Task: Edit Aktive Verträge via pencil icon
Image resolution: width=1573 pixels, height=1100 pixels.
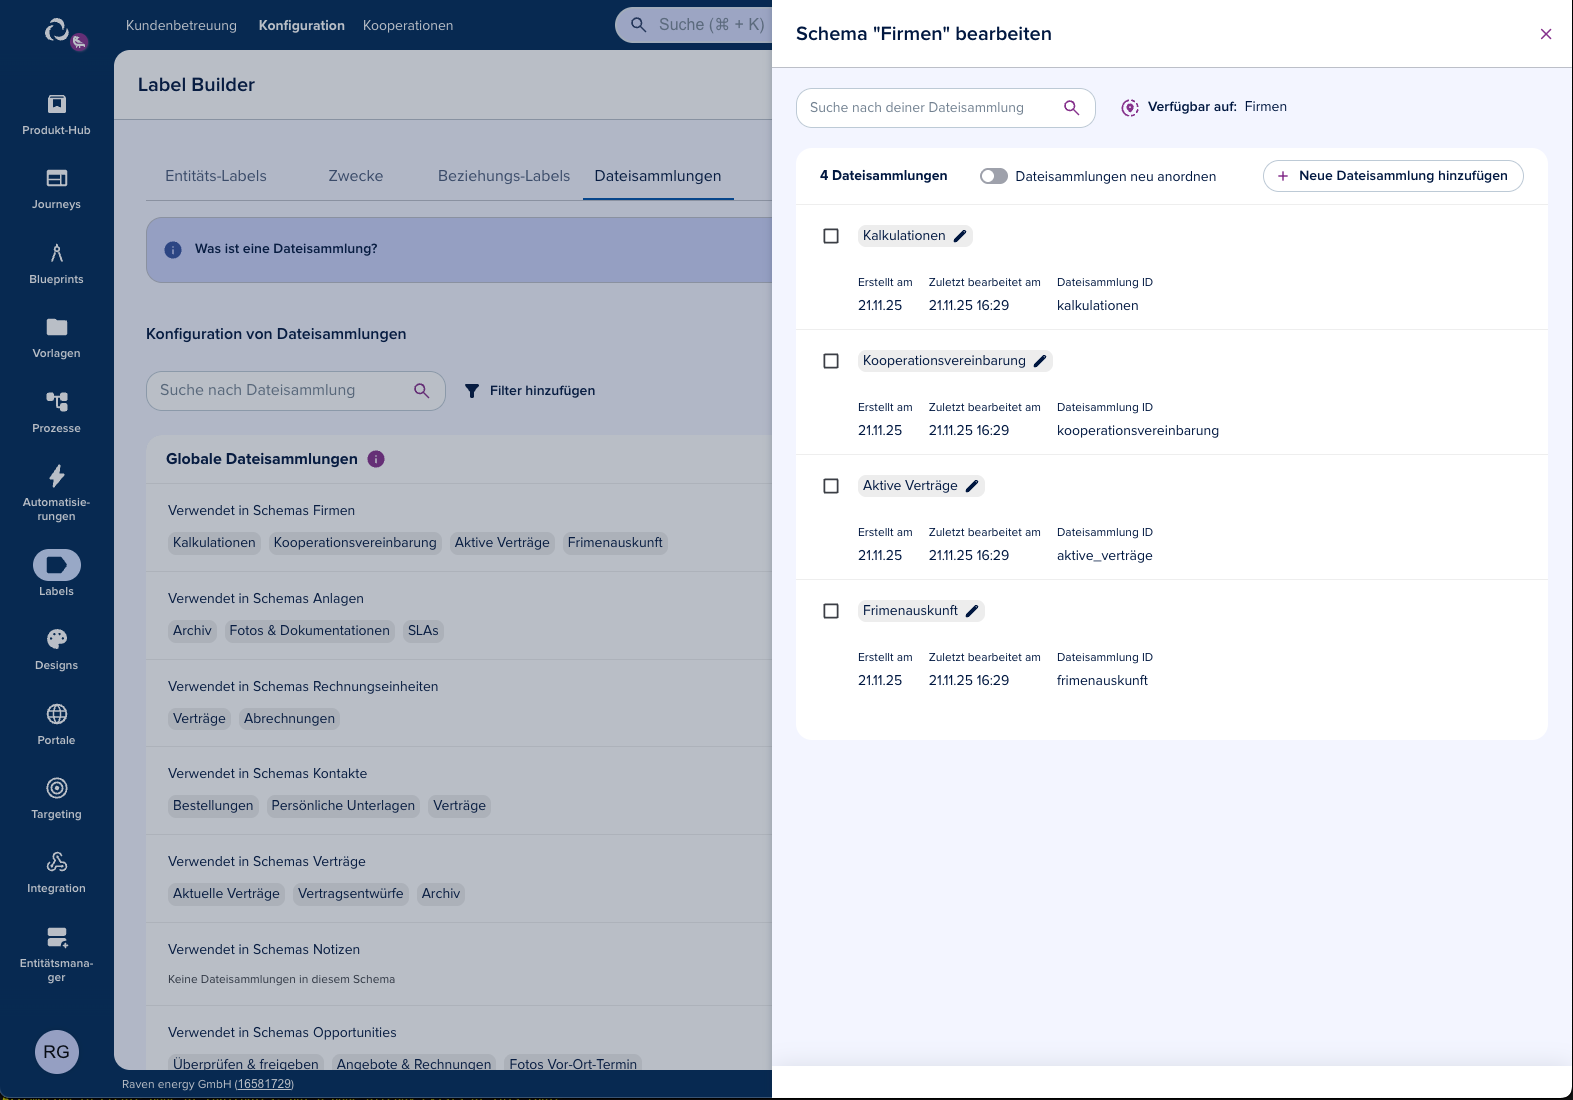Action: pyautogui.click(x=972, y=486)
